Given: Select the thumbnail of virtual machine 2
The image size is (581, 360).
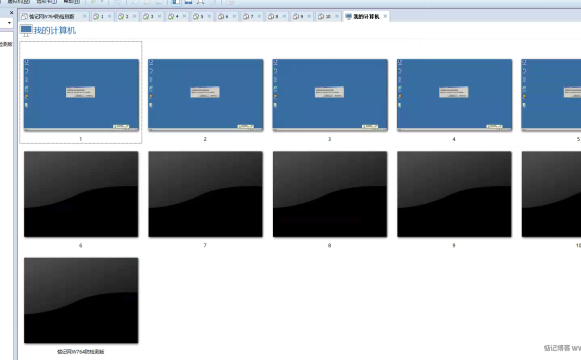Looking at the screenshot, I should (206, 95).
